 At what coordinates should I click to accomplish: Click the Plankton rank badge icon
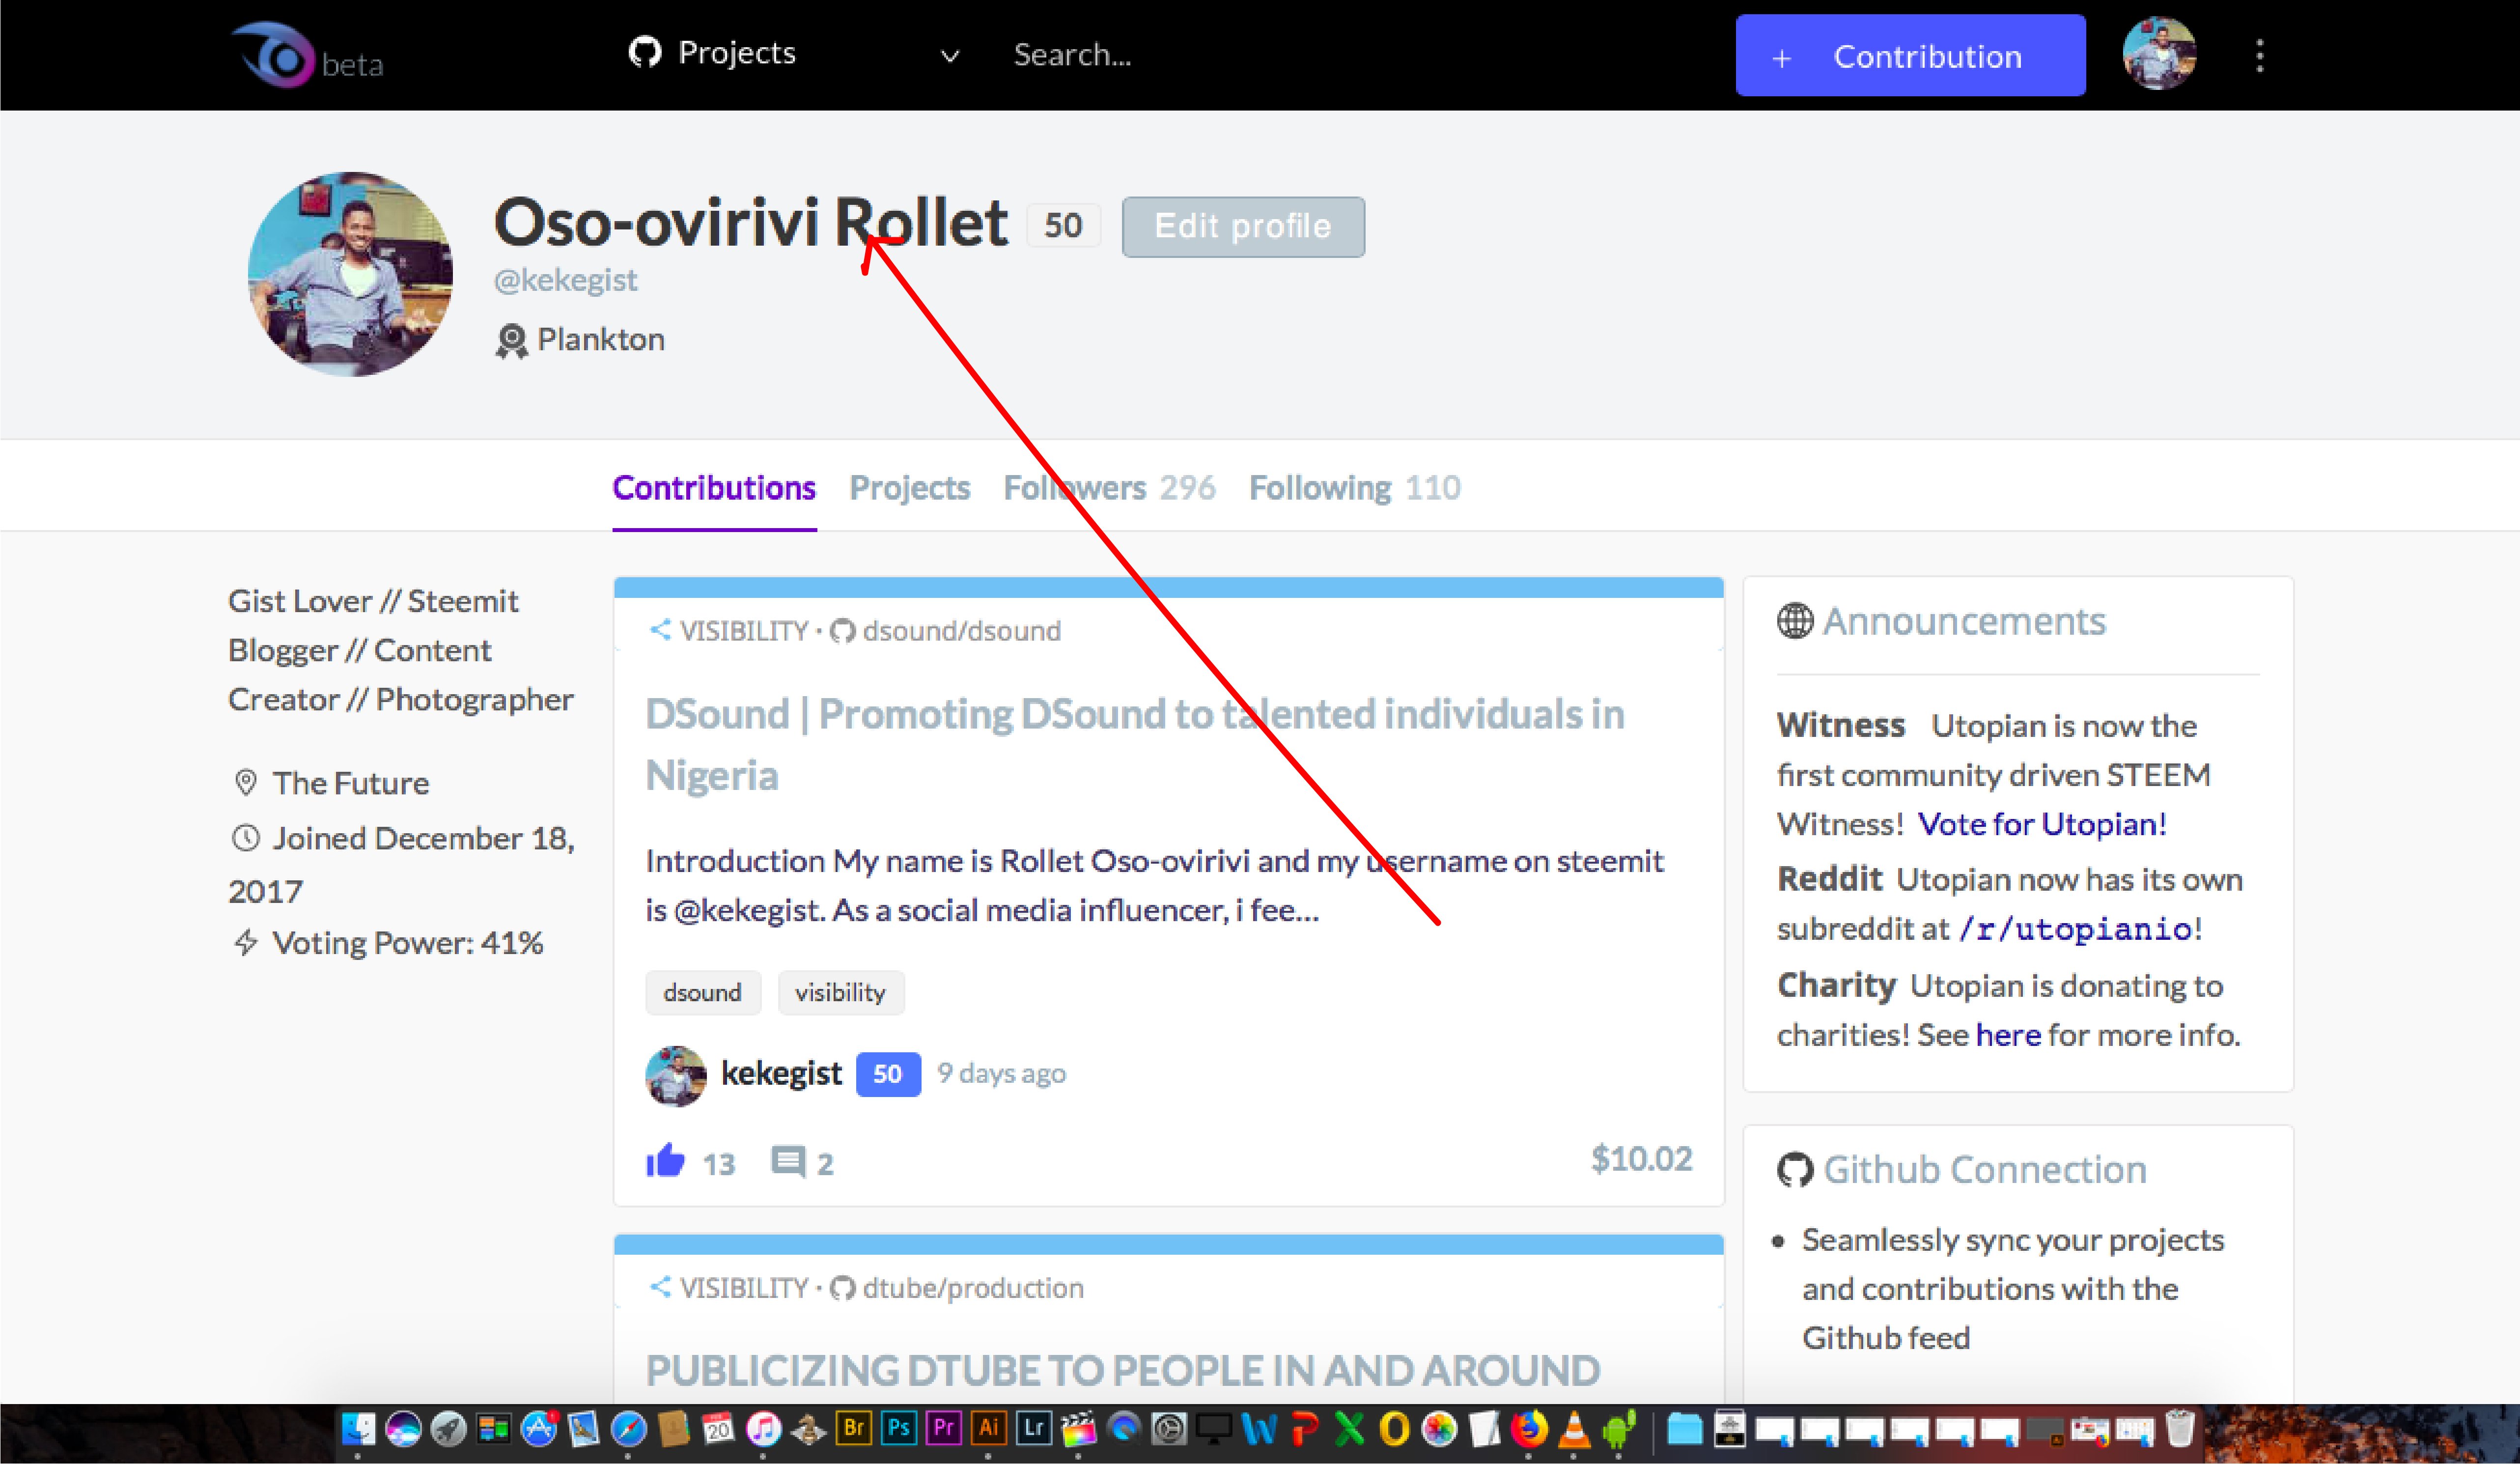point(511,341)
